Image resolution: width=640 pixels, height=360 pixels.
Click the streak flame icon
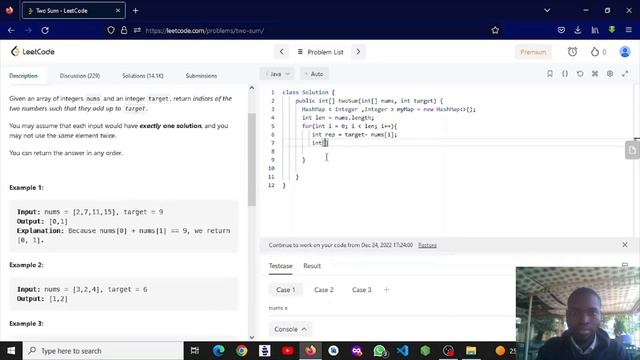pyautogui.click(x=595, y=51)
